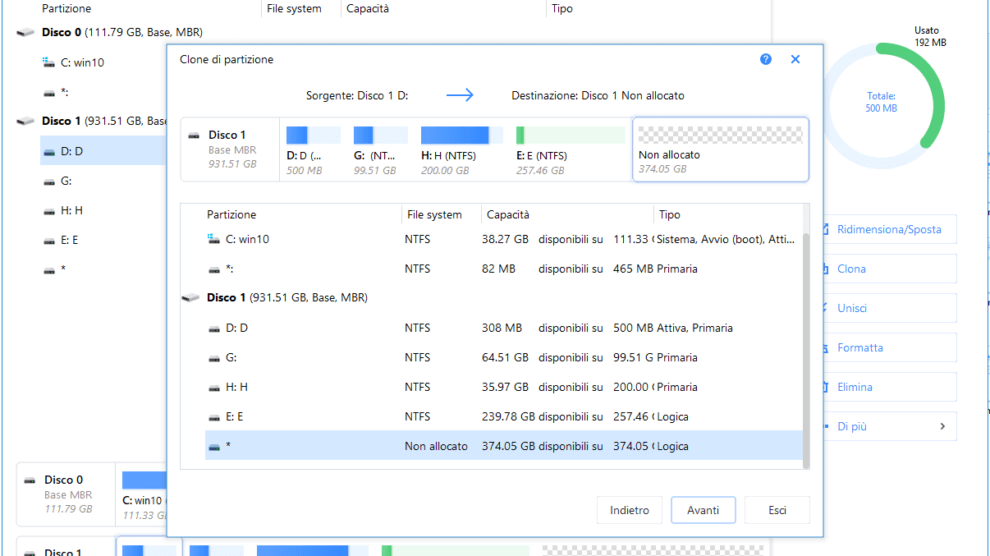Click the Windows icon of C: win10 row
This screenshot has height=556, width=990.
pos(213,239)
